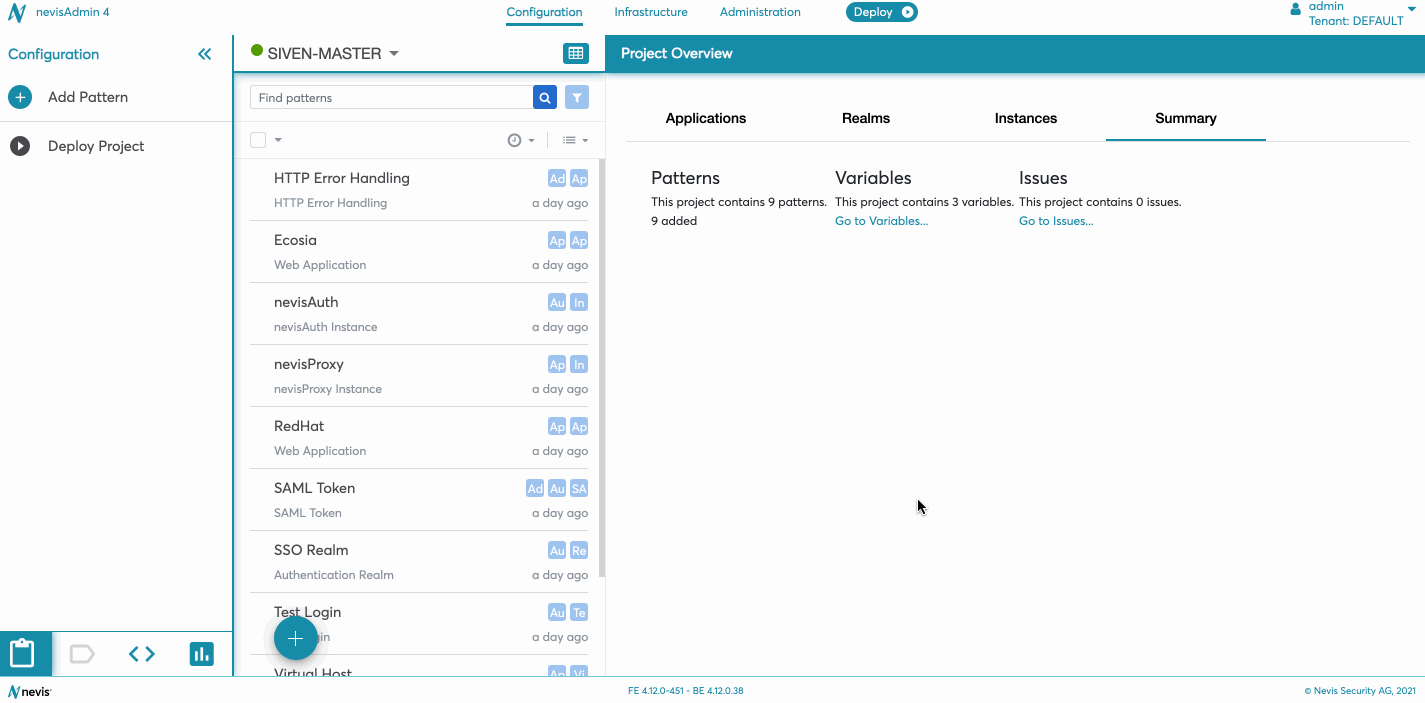The image size is (1425, 703).
Task: Click Re badge on SSO Realm row
Action: 579,551
